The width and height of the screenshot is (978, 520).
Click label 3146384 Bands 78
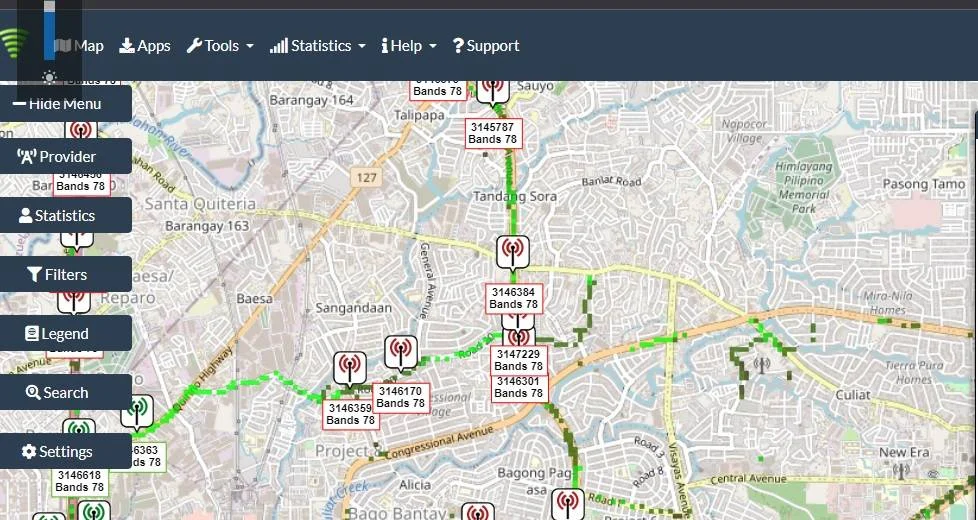click(x=514, y=298)
